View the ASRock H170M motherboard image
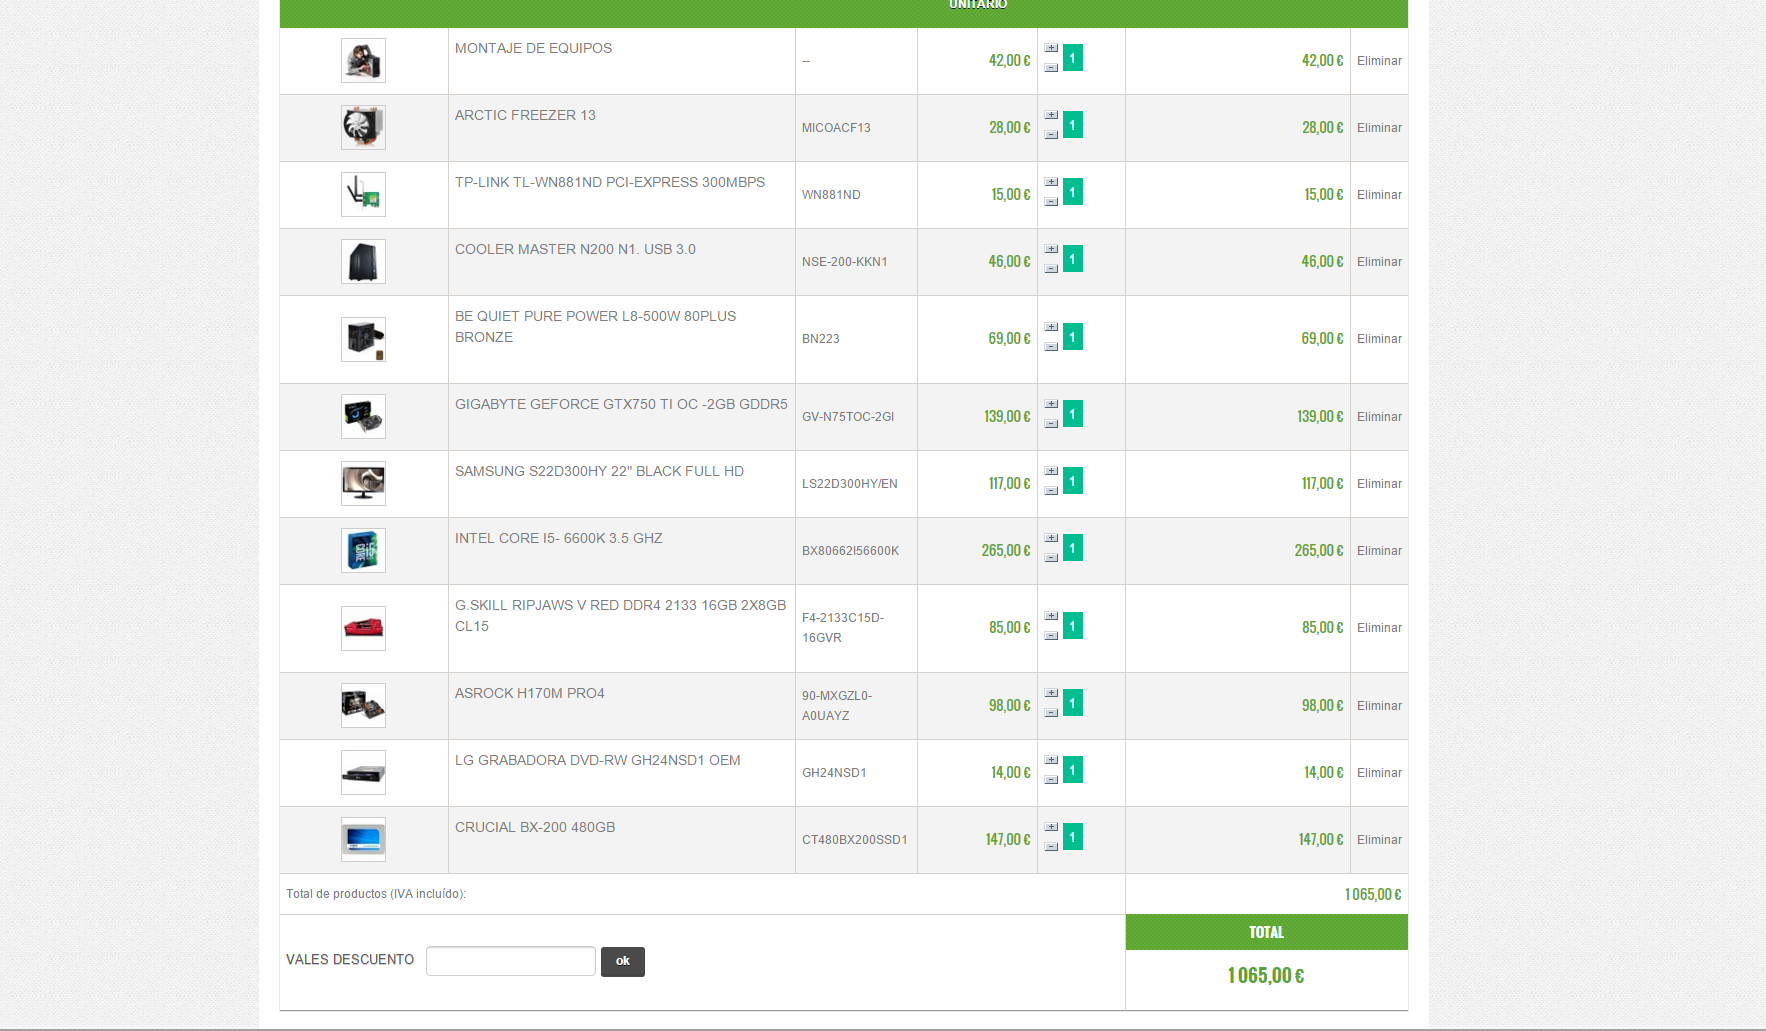The width and height of the screenshot is (1766, 1031). (363, 706)
